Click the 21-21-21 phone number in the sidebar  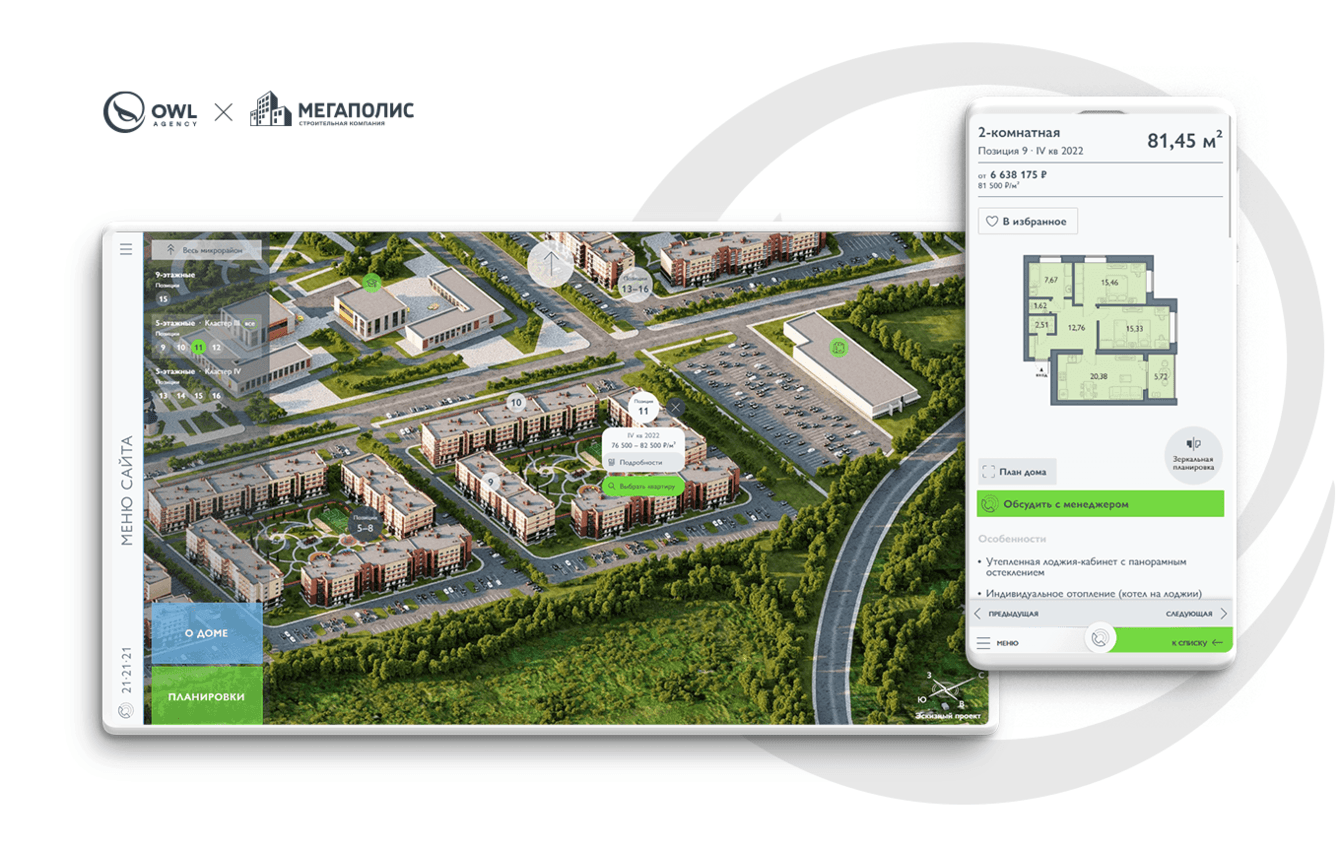pos(126,669)
